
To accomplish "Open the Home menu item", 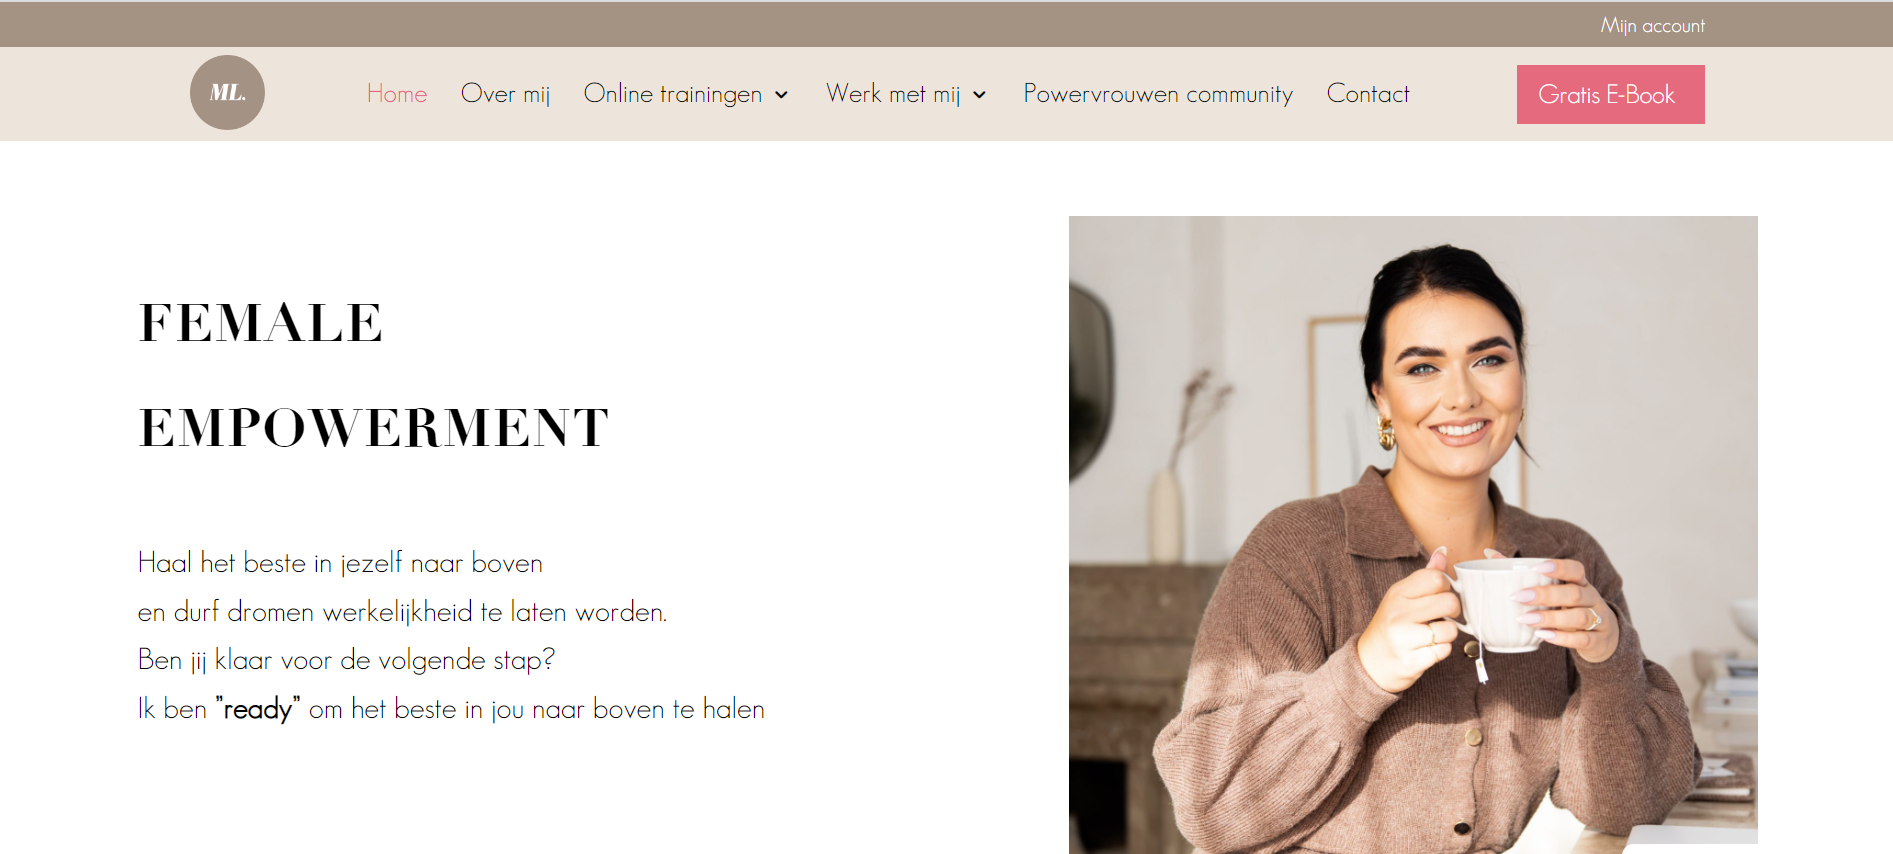I will pos(397,94).
